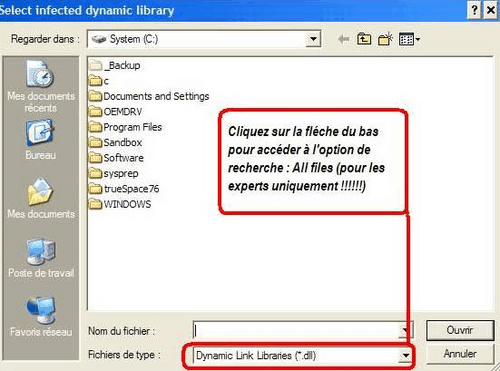This screenshot has width=500, height=371.
Task: Open Favoris réseau in sidebar
Action: click(41, 316)
